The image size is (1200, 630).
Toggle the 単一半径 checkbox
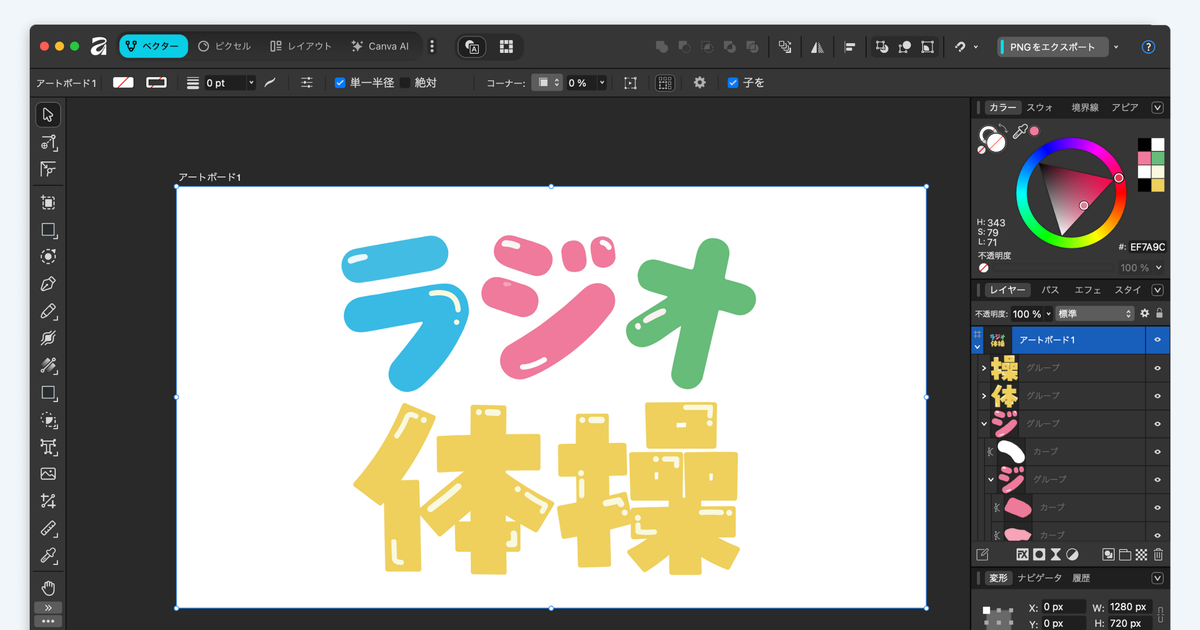pyautogui.click(x=340, y=83)
